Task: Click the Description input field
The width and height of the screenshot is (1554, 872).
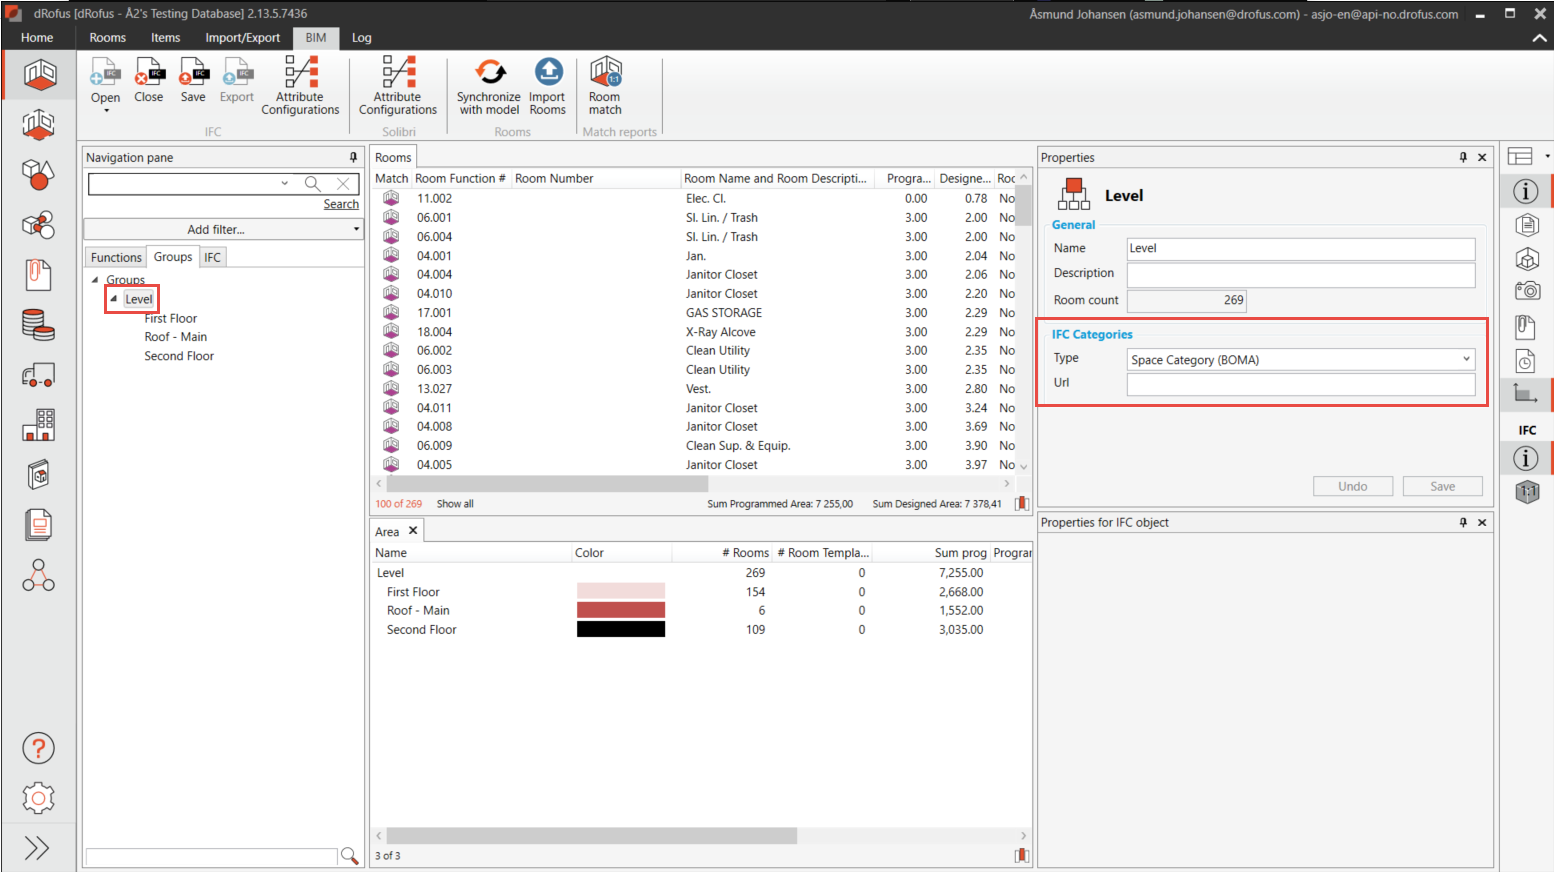Action: click(1300, 274)
